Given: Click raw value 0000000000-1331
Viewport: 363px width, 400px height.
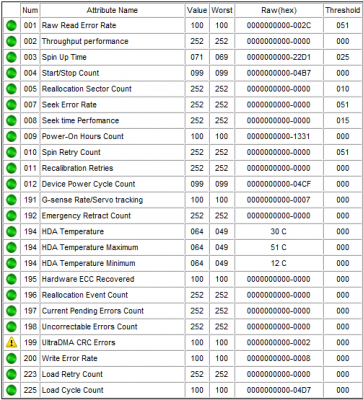Looking at the screenshot, I should [x=279, y=136].
